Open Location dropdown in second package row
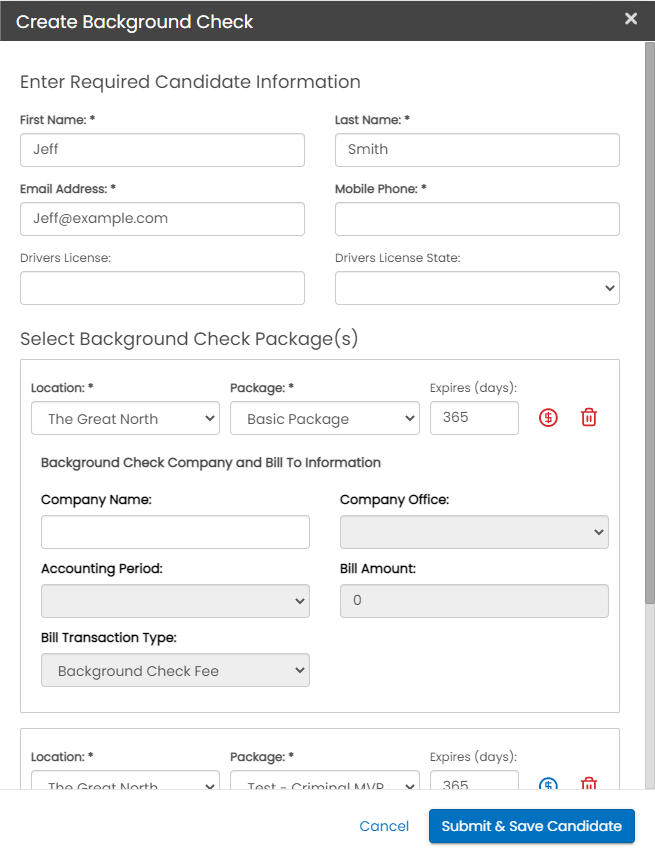This screenshot has width=655, height=860. click(x=125, y=781)
